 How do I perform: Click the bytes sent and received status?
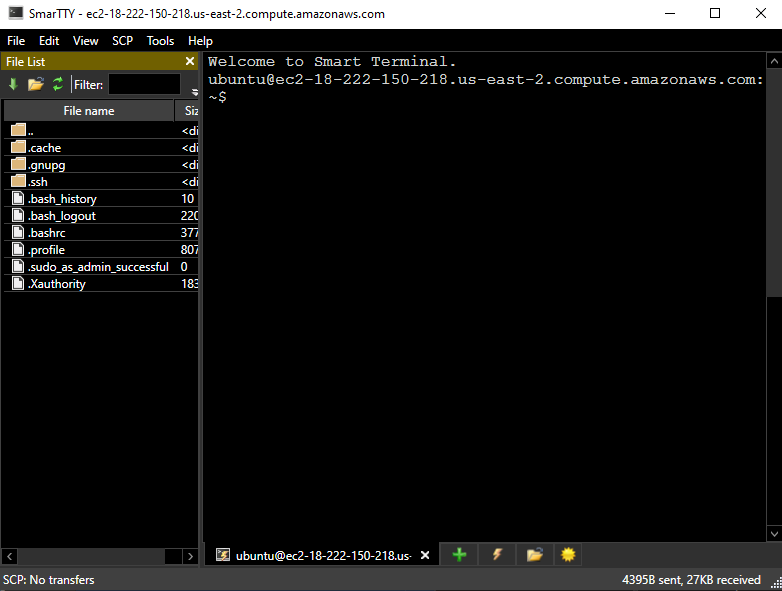[691, 580]
